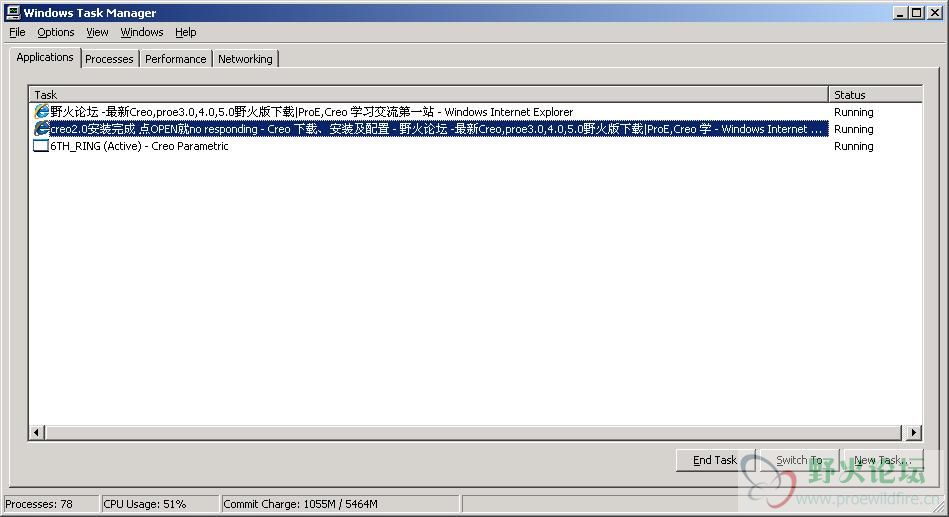Viewport: 949px width, 517px height.
Task: Minimize the Task Manager window
Action: point(901,13)
